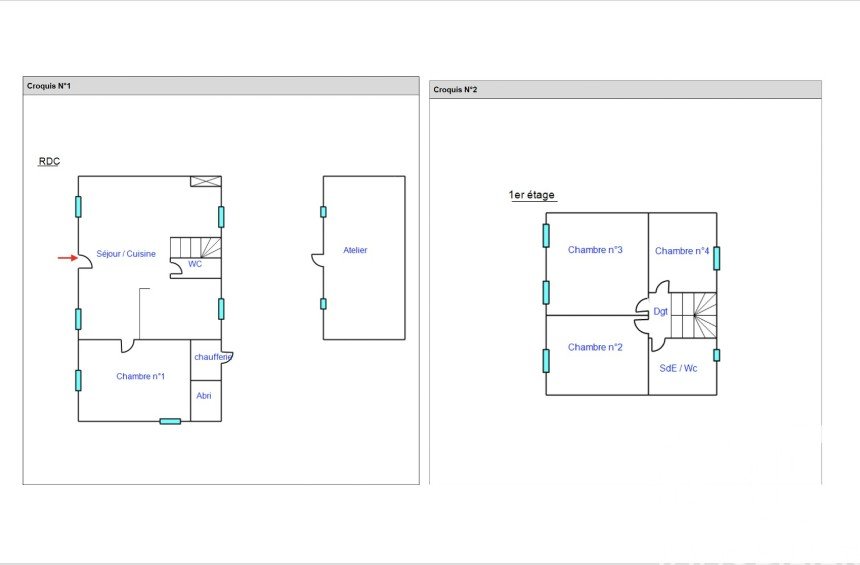860x565 pixels.
Task: Select the Abri room label
Action: pos(204,395)
